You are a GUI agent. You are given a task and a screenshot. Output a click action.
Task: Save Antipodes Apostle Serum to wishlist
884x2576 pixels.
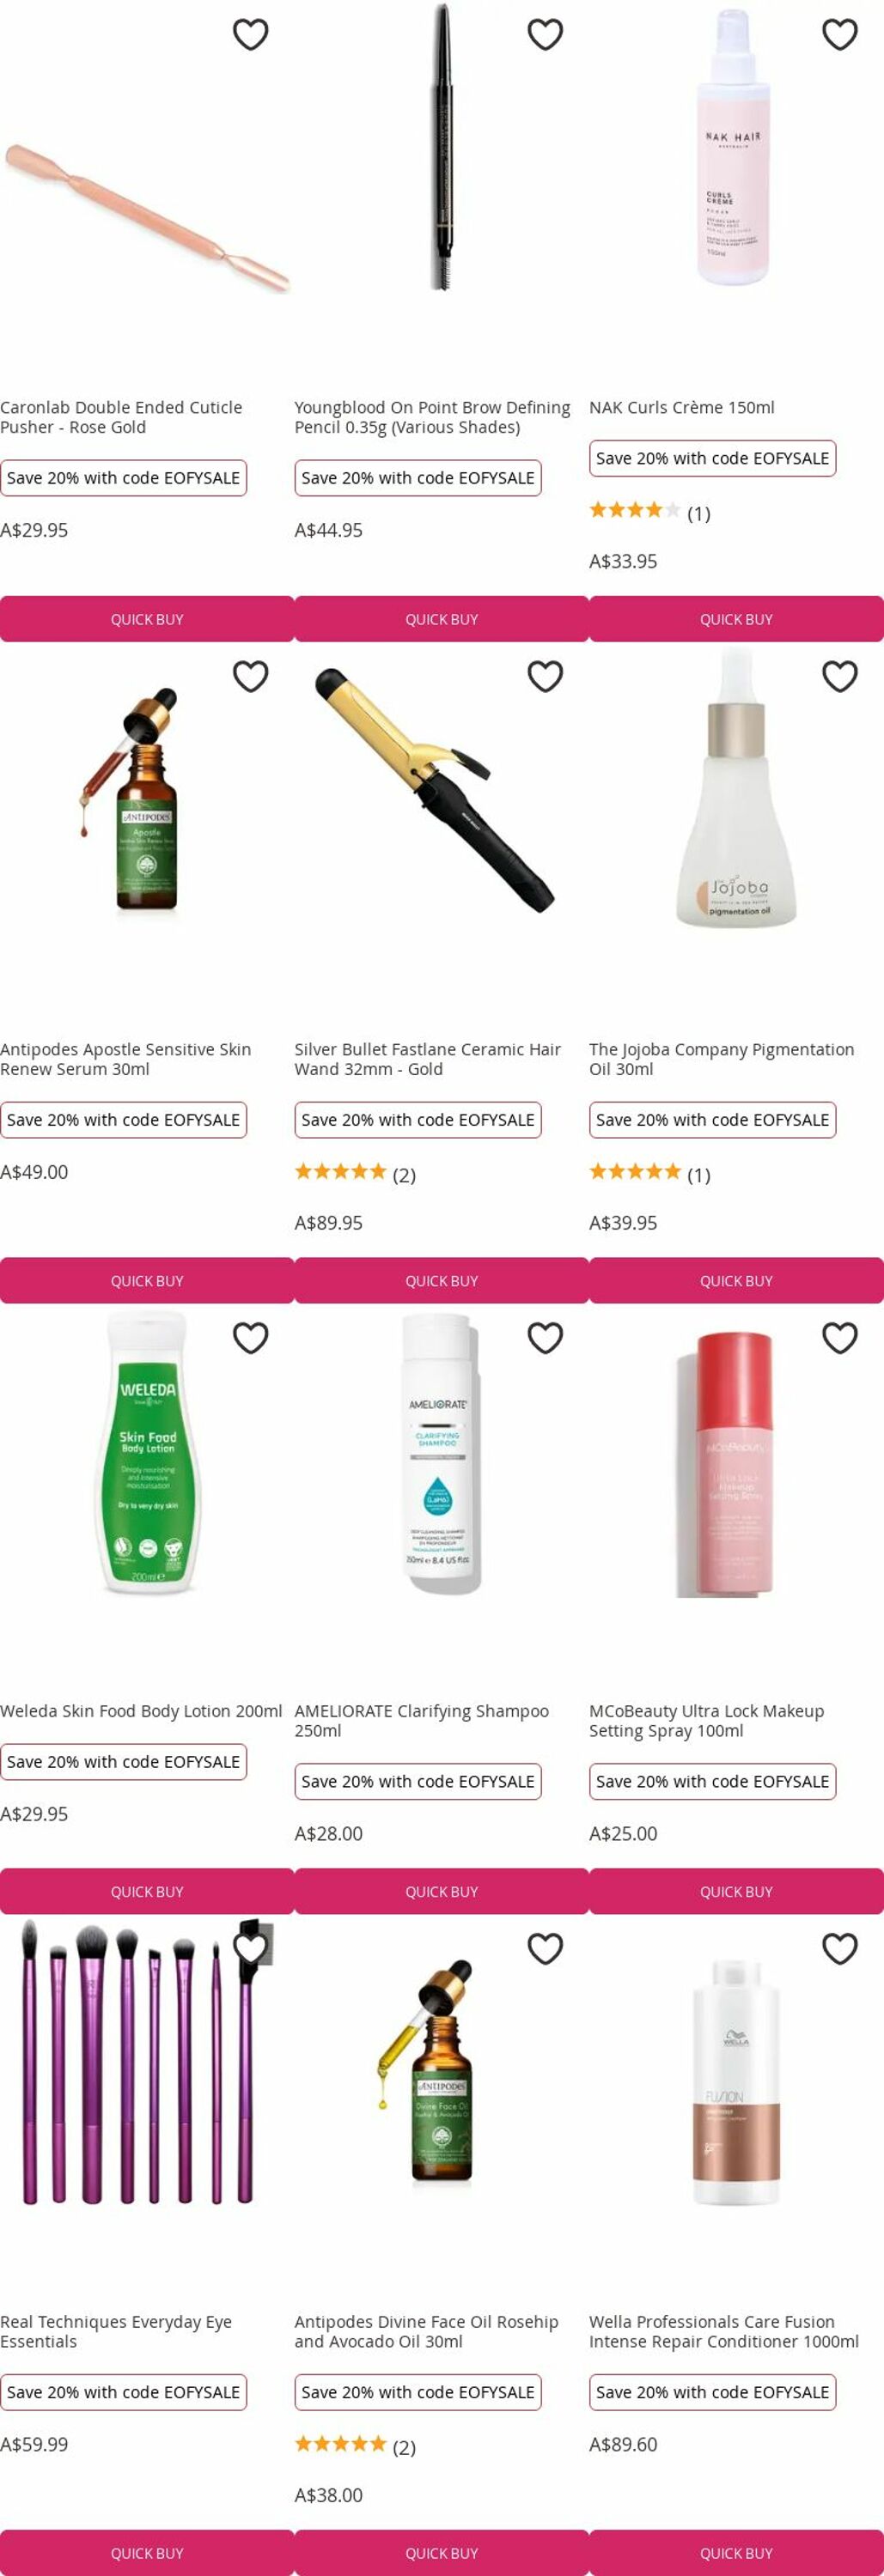pyautogui.click(x=250, y=677)
